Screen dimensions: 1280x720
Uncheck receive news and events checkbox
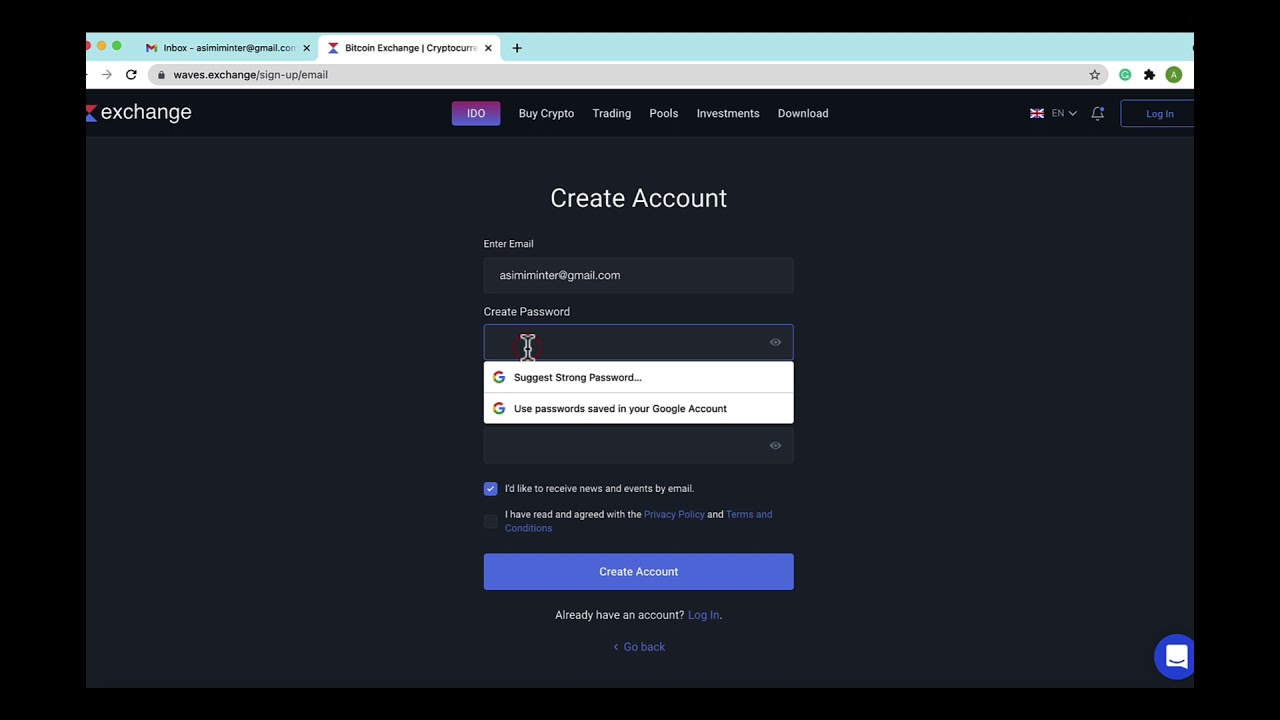click(490, 489)
